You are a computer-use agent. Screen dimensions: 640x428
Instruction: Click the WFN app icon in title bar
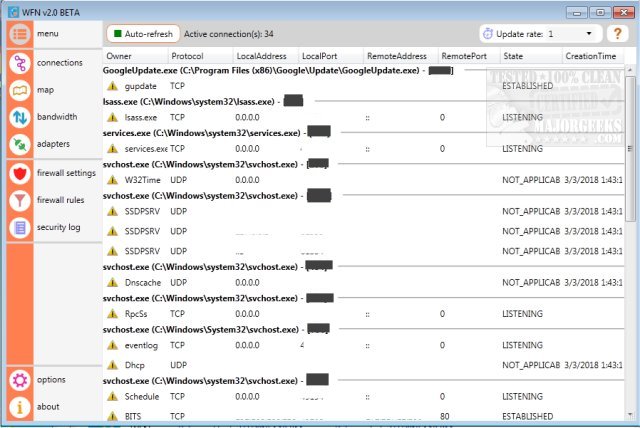tap(13, 12)
